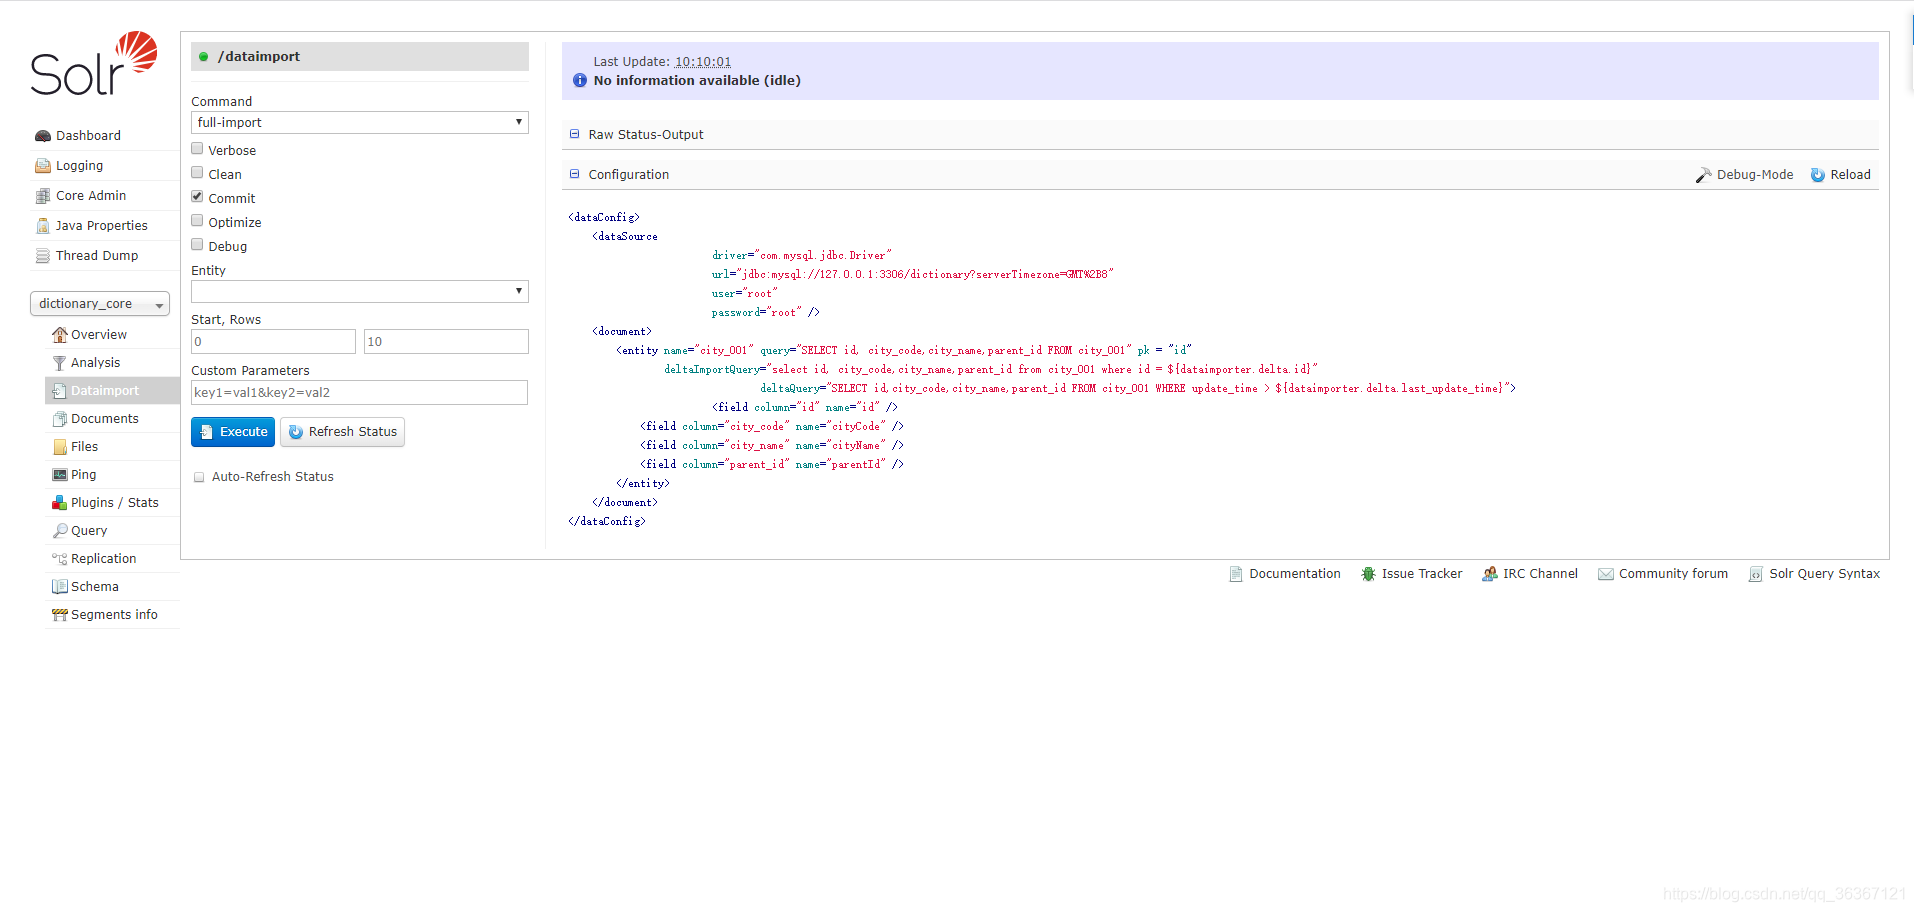The width and height of the screenshot is (1914, 912).
Task: Open the Issue Tracker link
Action: point(1422,574)
